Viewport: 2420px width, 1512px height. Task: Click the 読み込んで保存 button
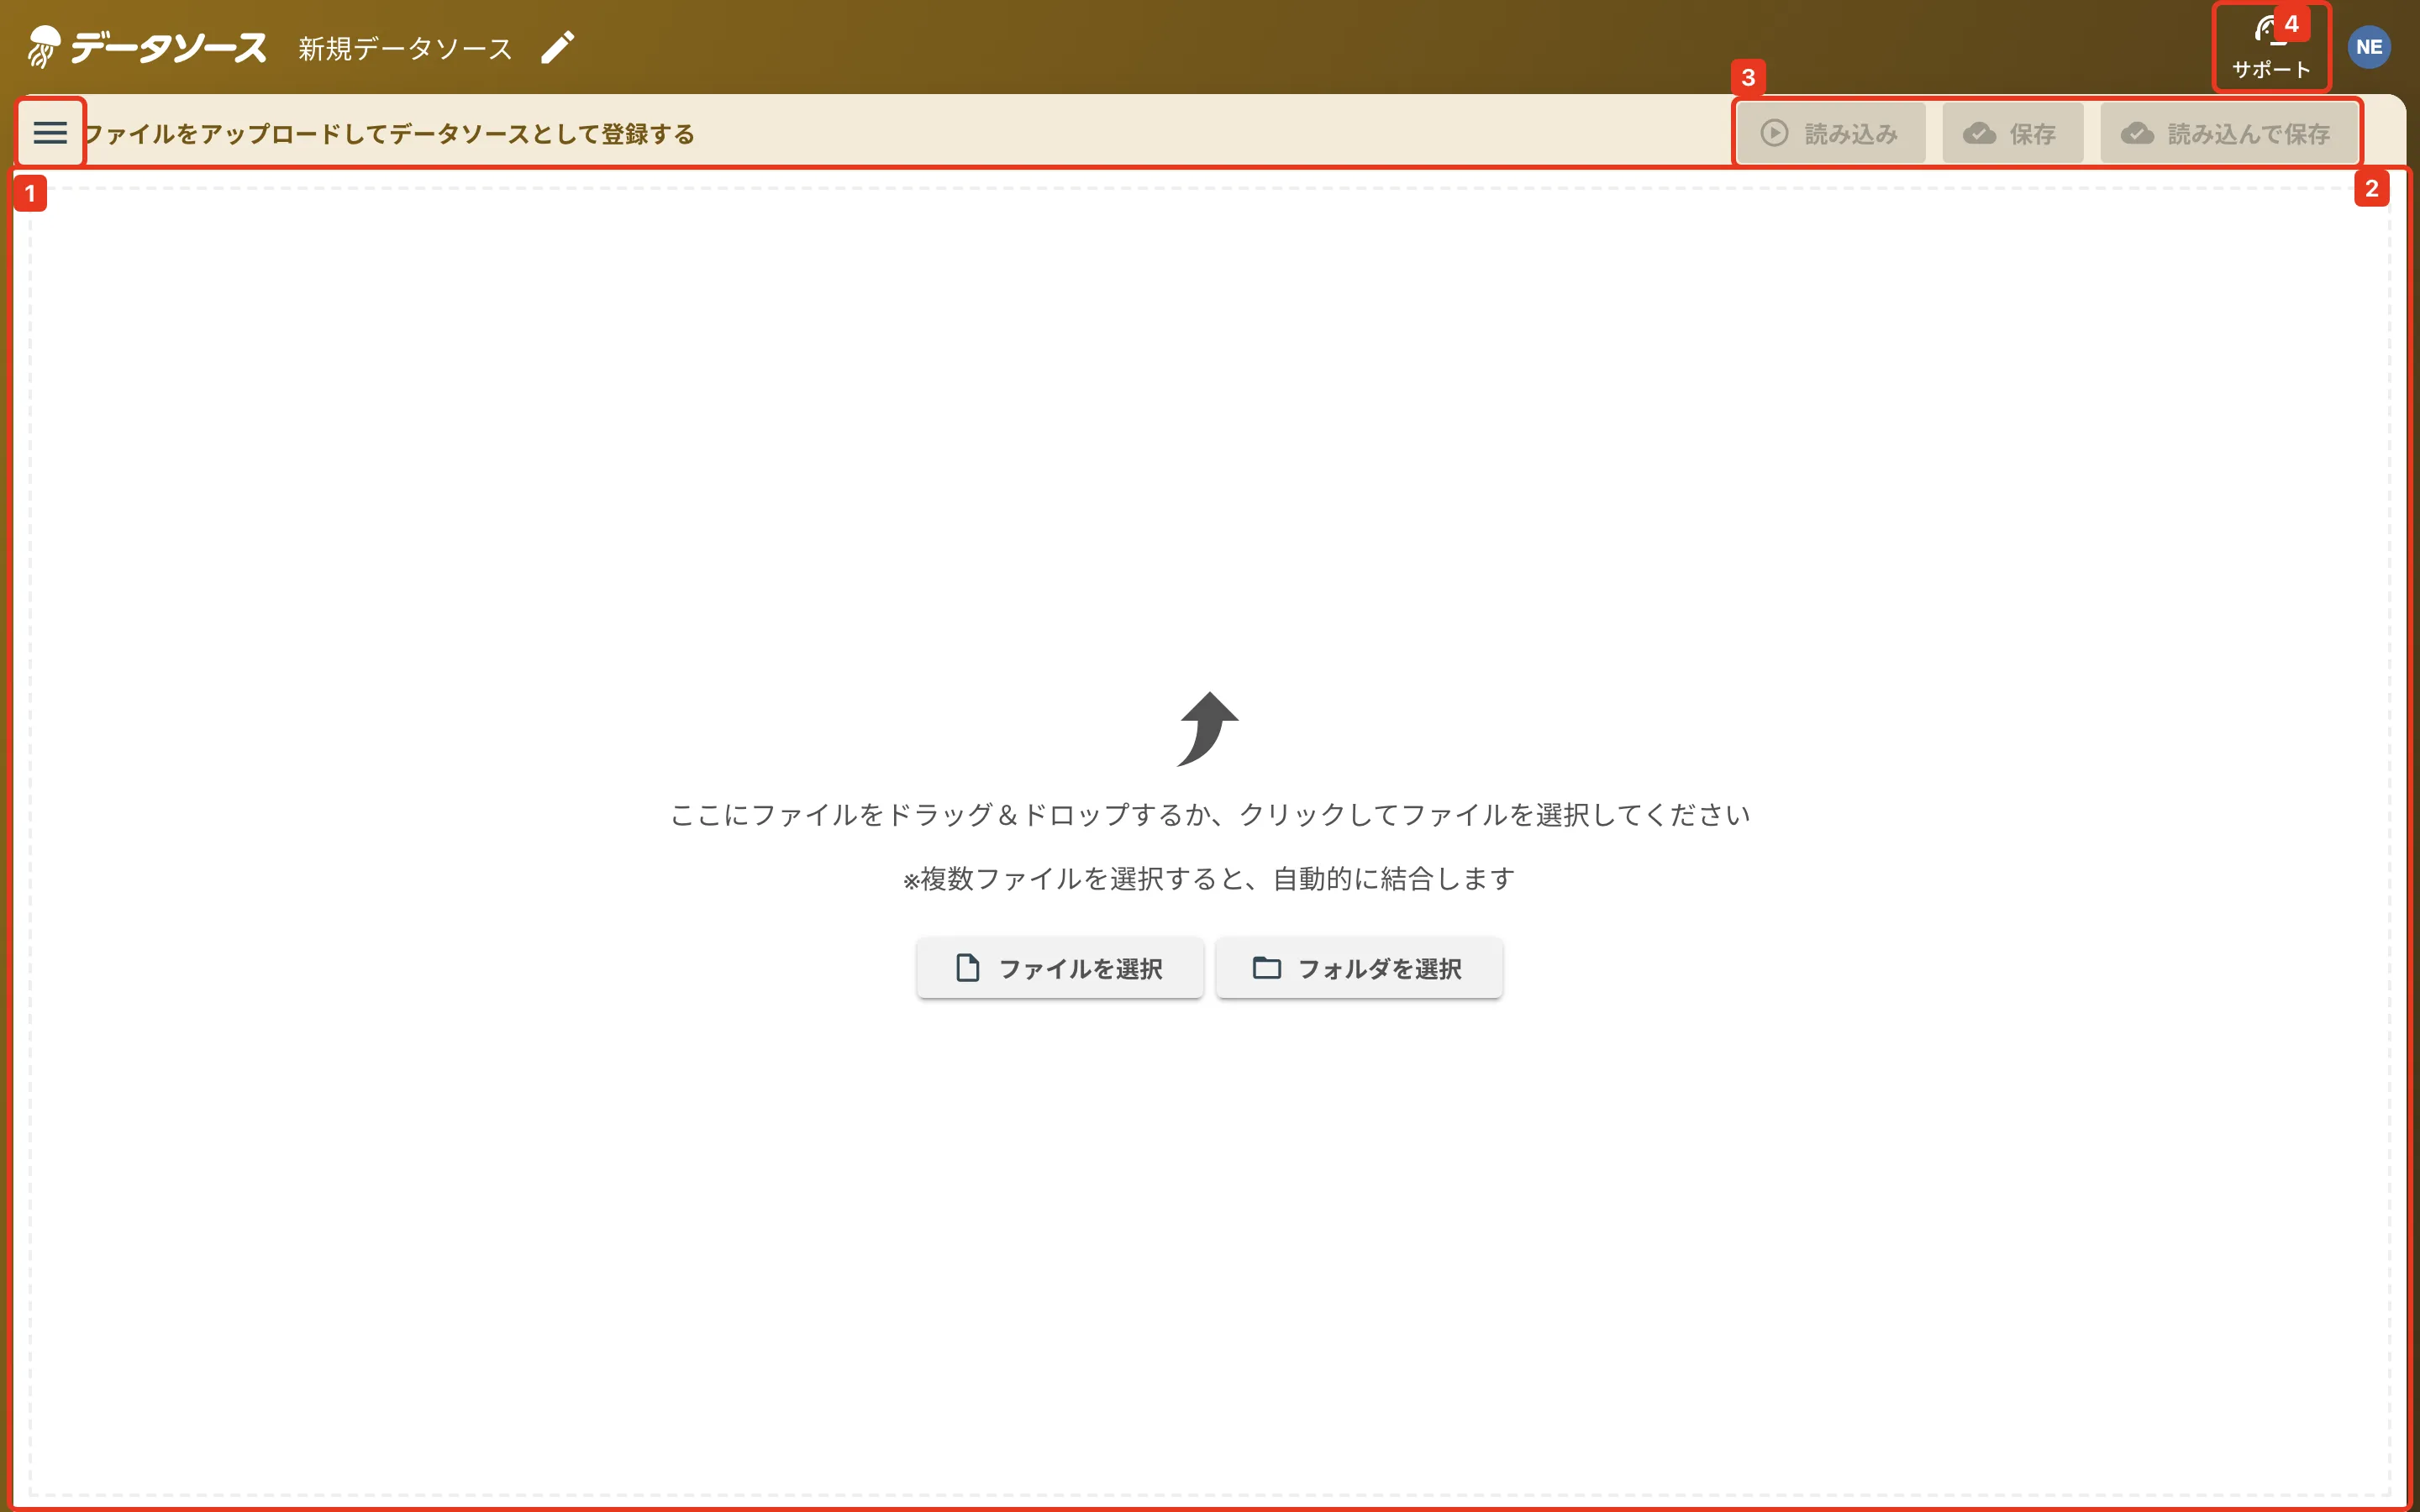(x=2228, y=133)
